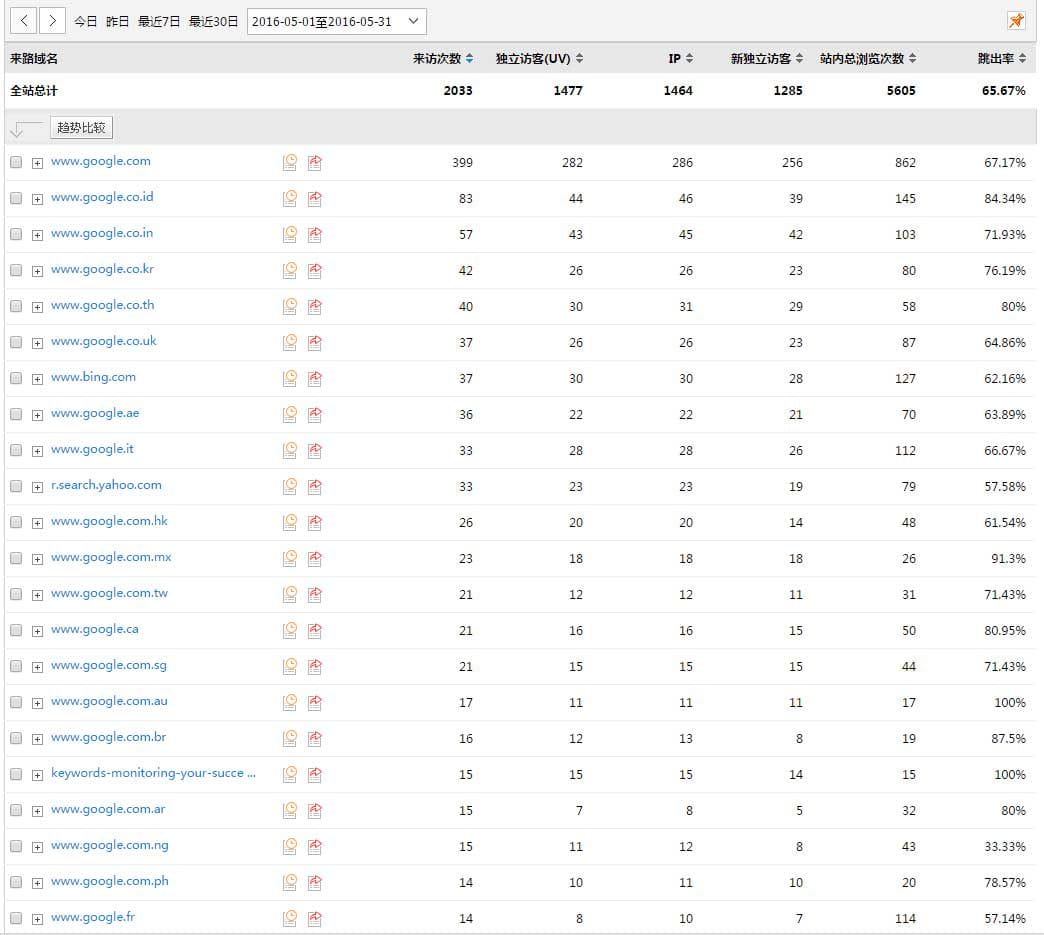The width and height of the screenshot is (1044, 935).
Task: Click the 趋势比较 button
Action: 81,127
